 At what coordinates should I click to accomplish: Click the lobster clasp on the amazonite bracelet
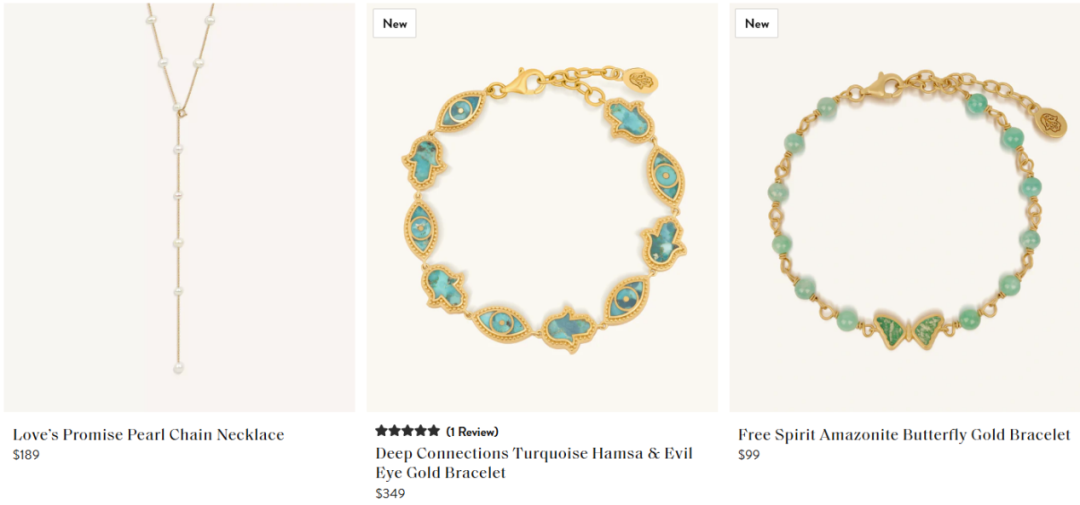881,86
